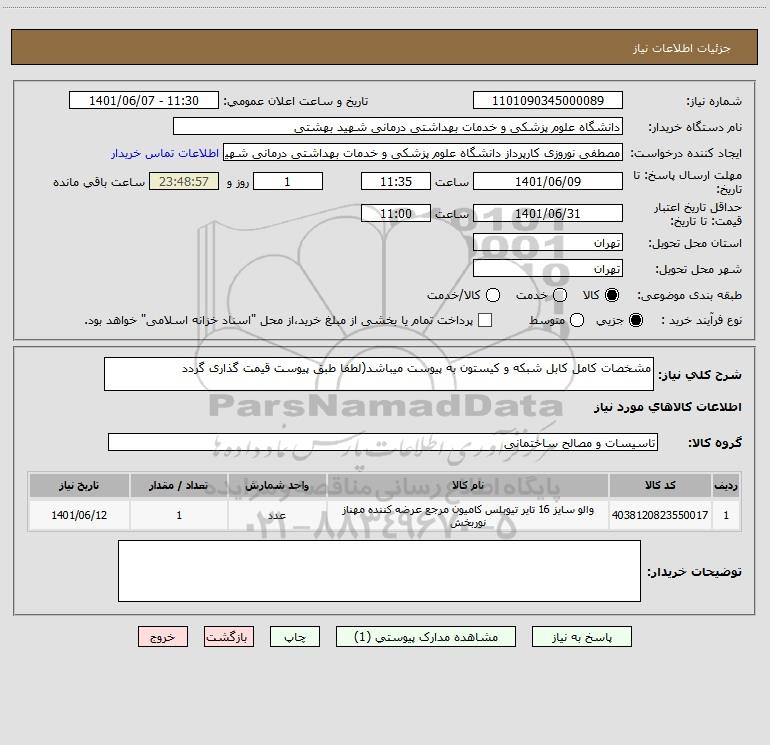Click the delivery province field تهران
770x745 pixels.
coord(548,242)
